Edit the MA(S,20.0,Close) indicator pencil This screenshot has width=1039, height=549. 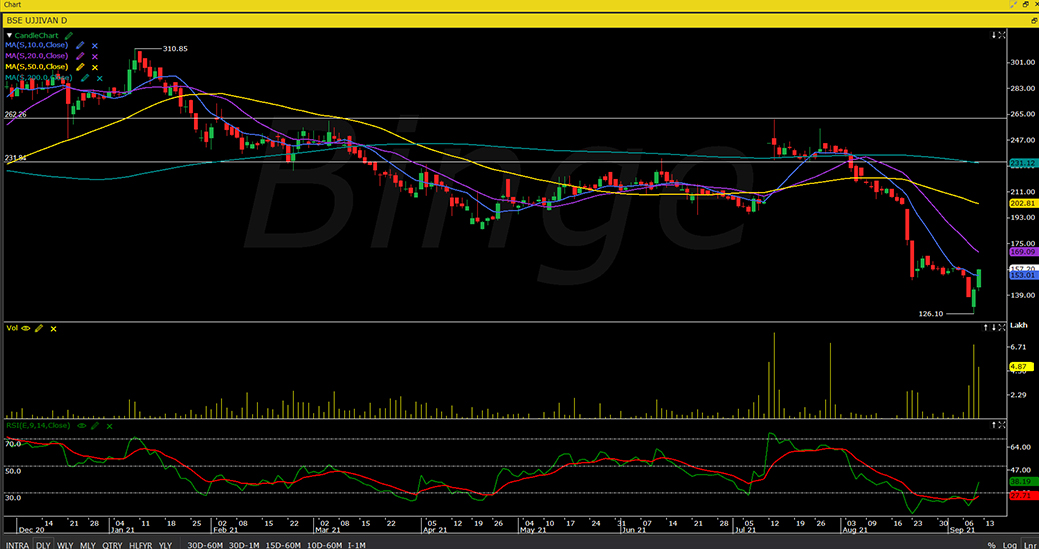pos(80,56)
